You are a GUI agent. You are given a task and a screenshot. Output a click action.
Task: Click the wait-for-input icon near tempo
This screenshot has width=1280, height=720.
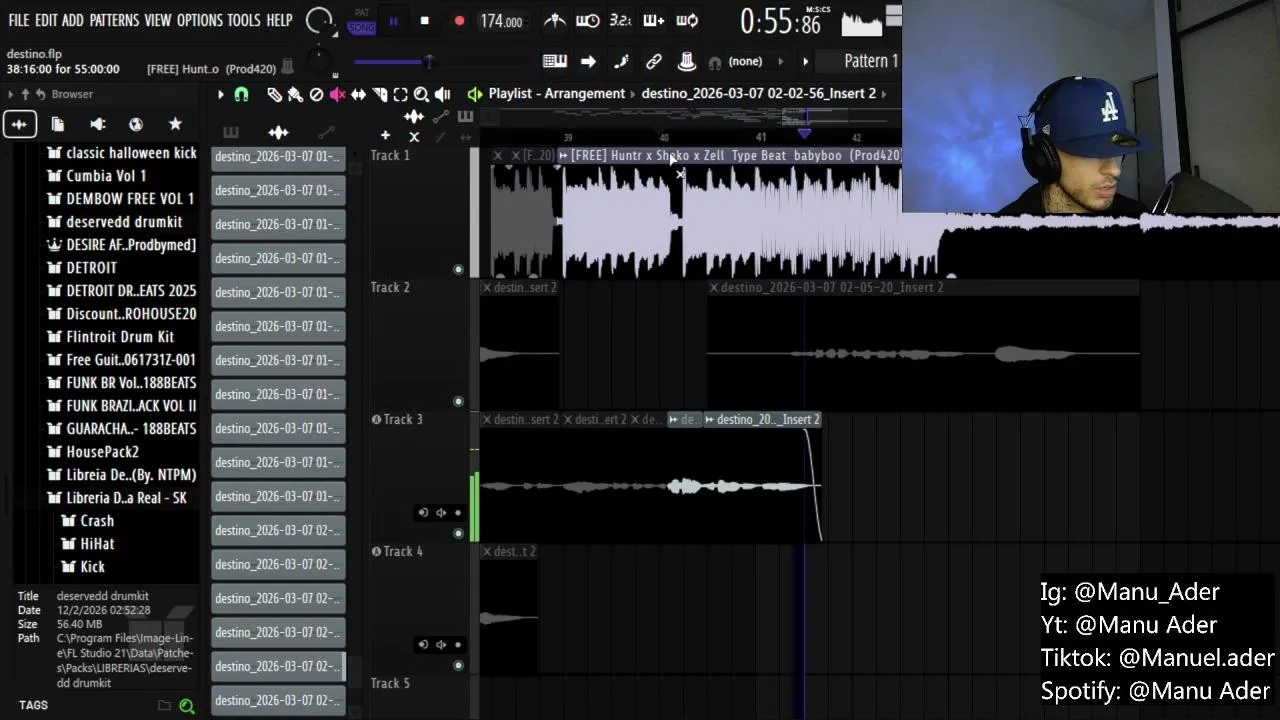tap(588, 20)
